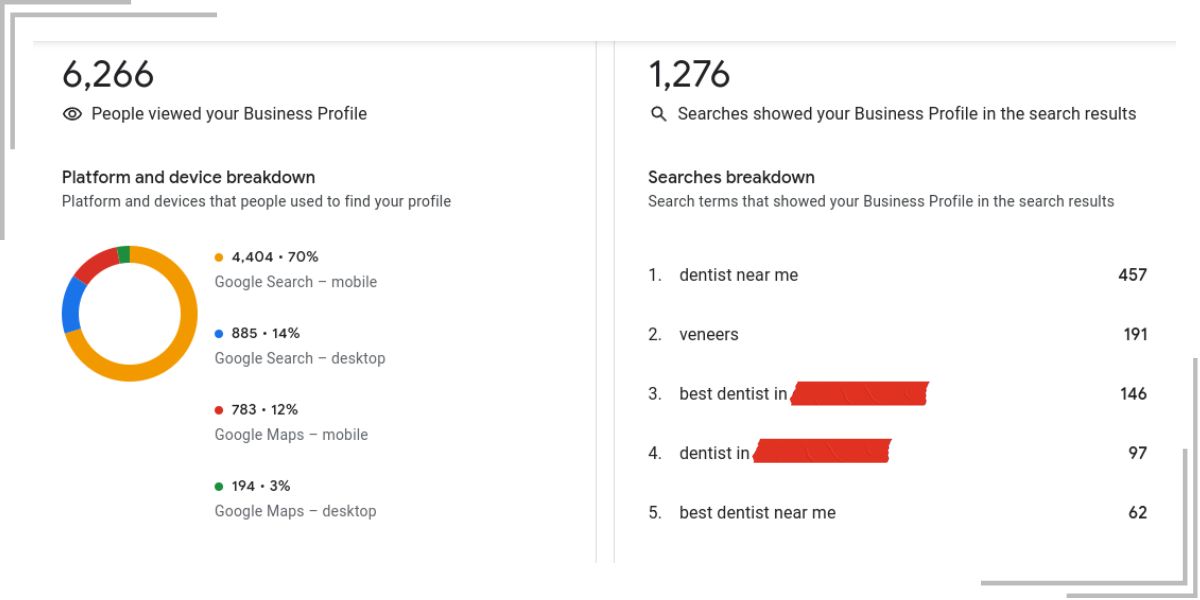The width and height of the screenshot is (1200, 600).
Task: Select the blue Google Search desktop legend dot
Action: [x=219, y=333]
